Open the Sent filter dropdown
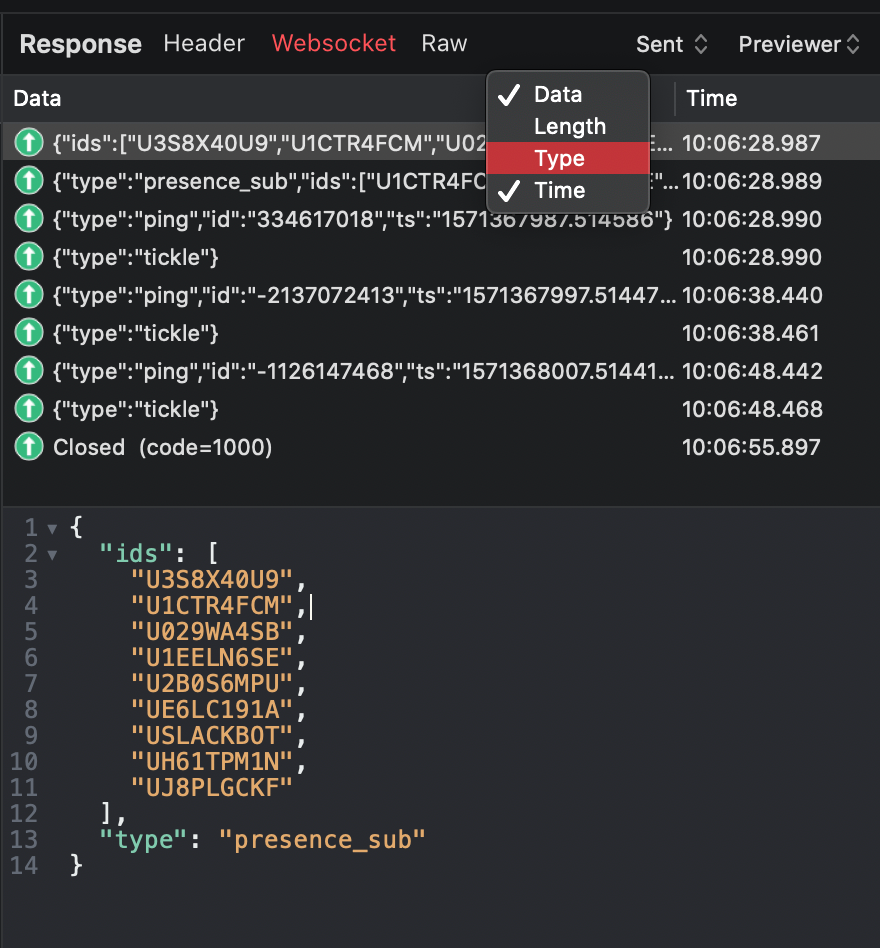Image resolution: width=880 pixels, height=948 pixels. click(672, 44)
